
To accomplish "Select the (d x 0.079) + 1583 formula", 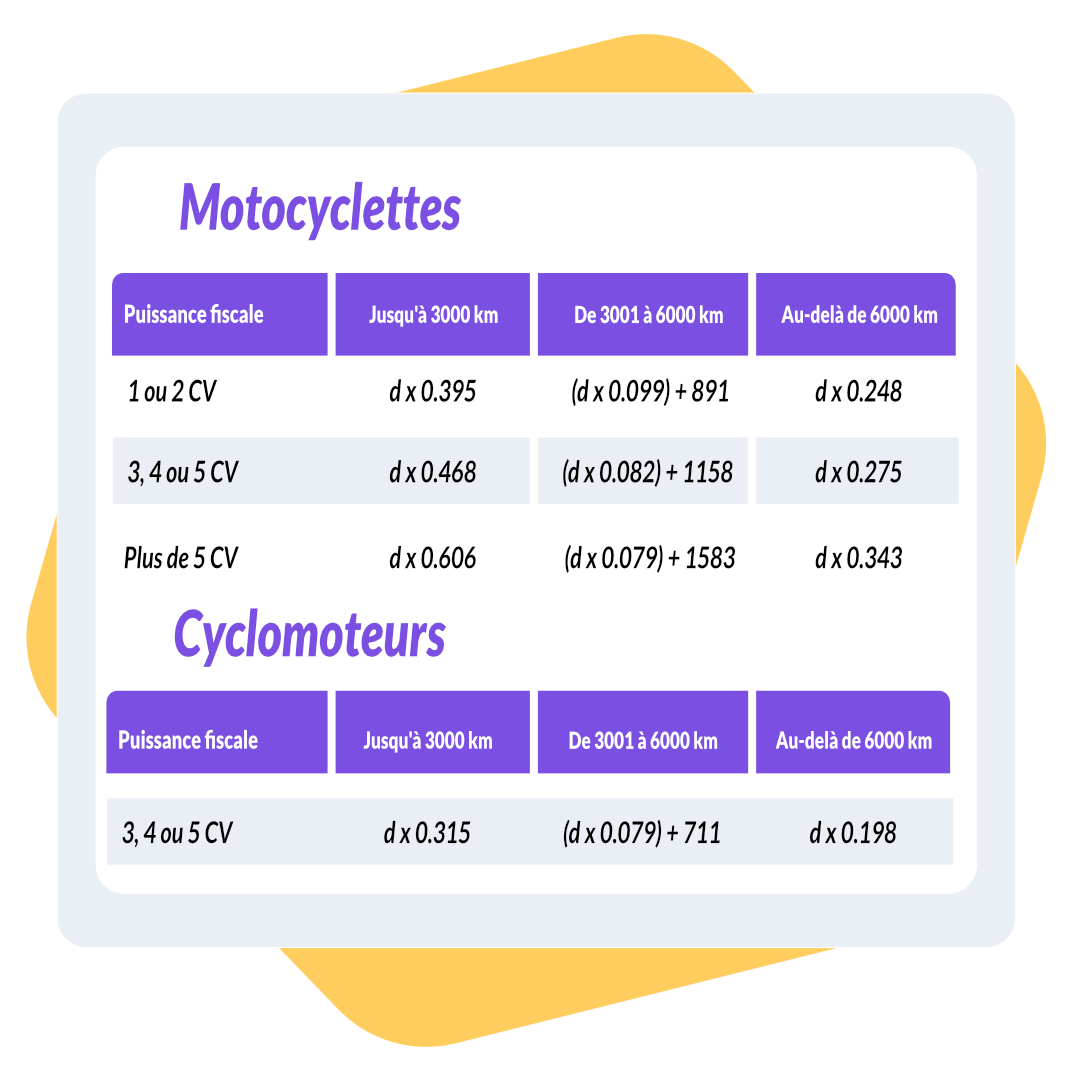I will 650,558.
